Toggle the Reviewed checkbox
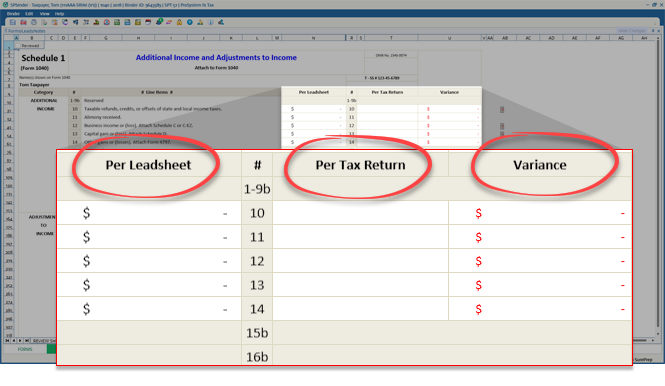Screen dimensions: 665x386 [18, 45]
